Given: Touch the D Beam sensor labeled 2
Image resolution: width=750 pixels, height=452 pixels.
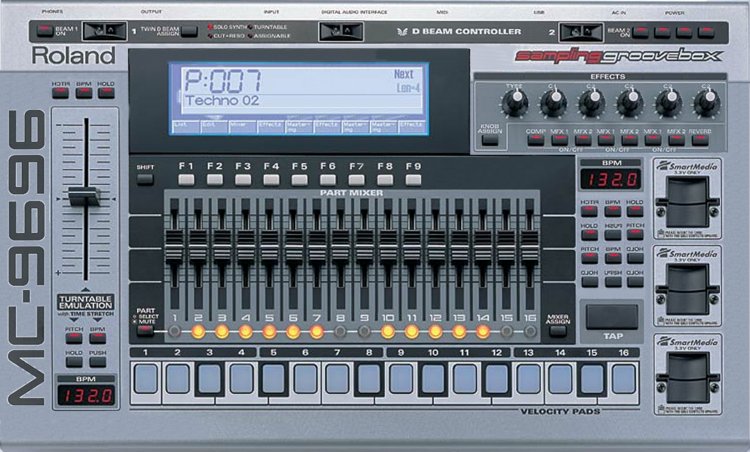Looking at the screenshot, I should (x=581, y=32).
